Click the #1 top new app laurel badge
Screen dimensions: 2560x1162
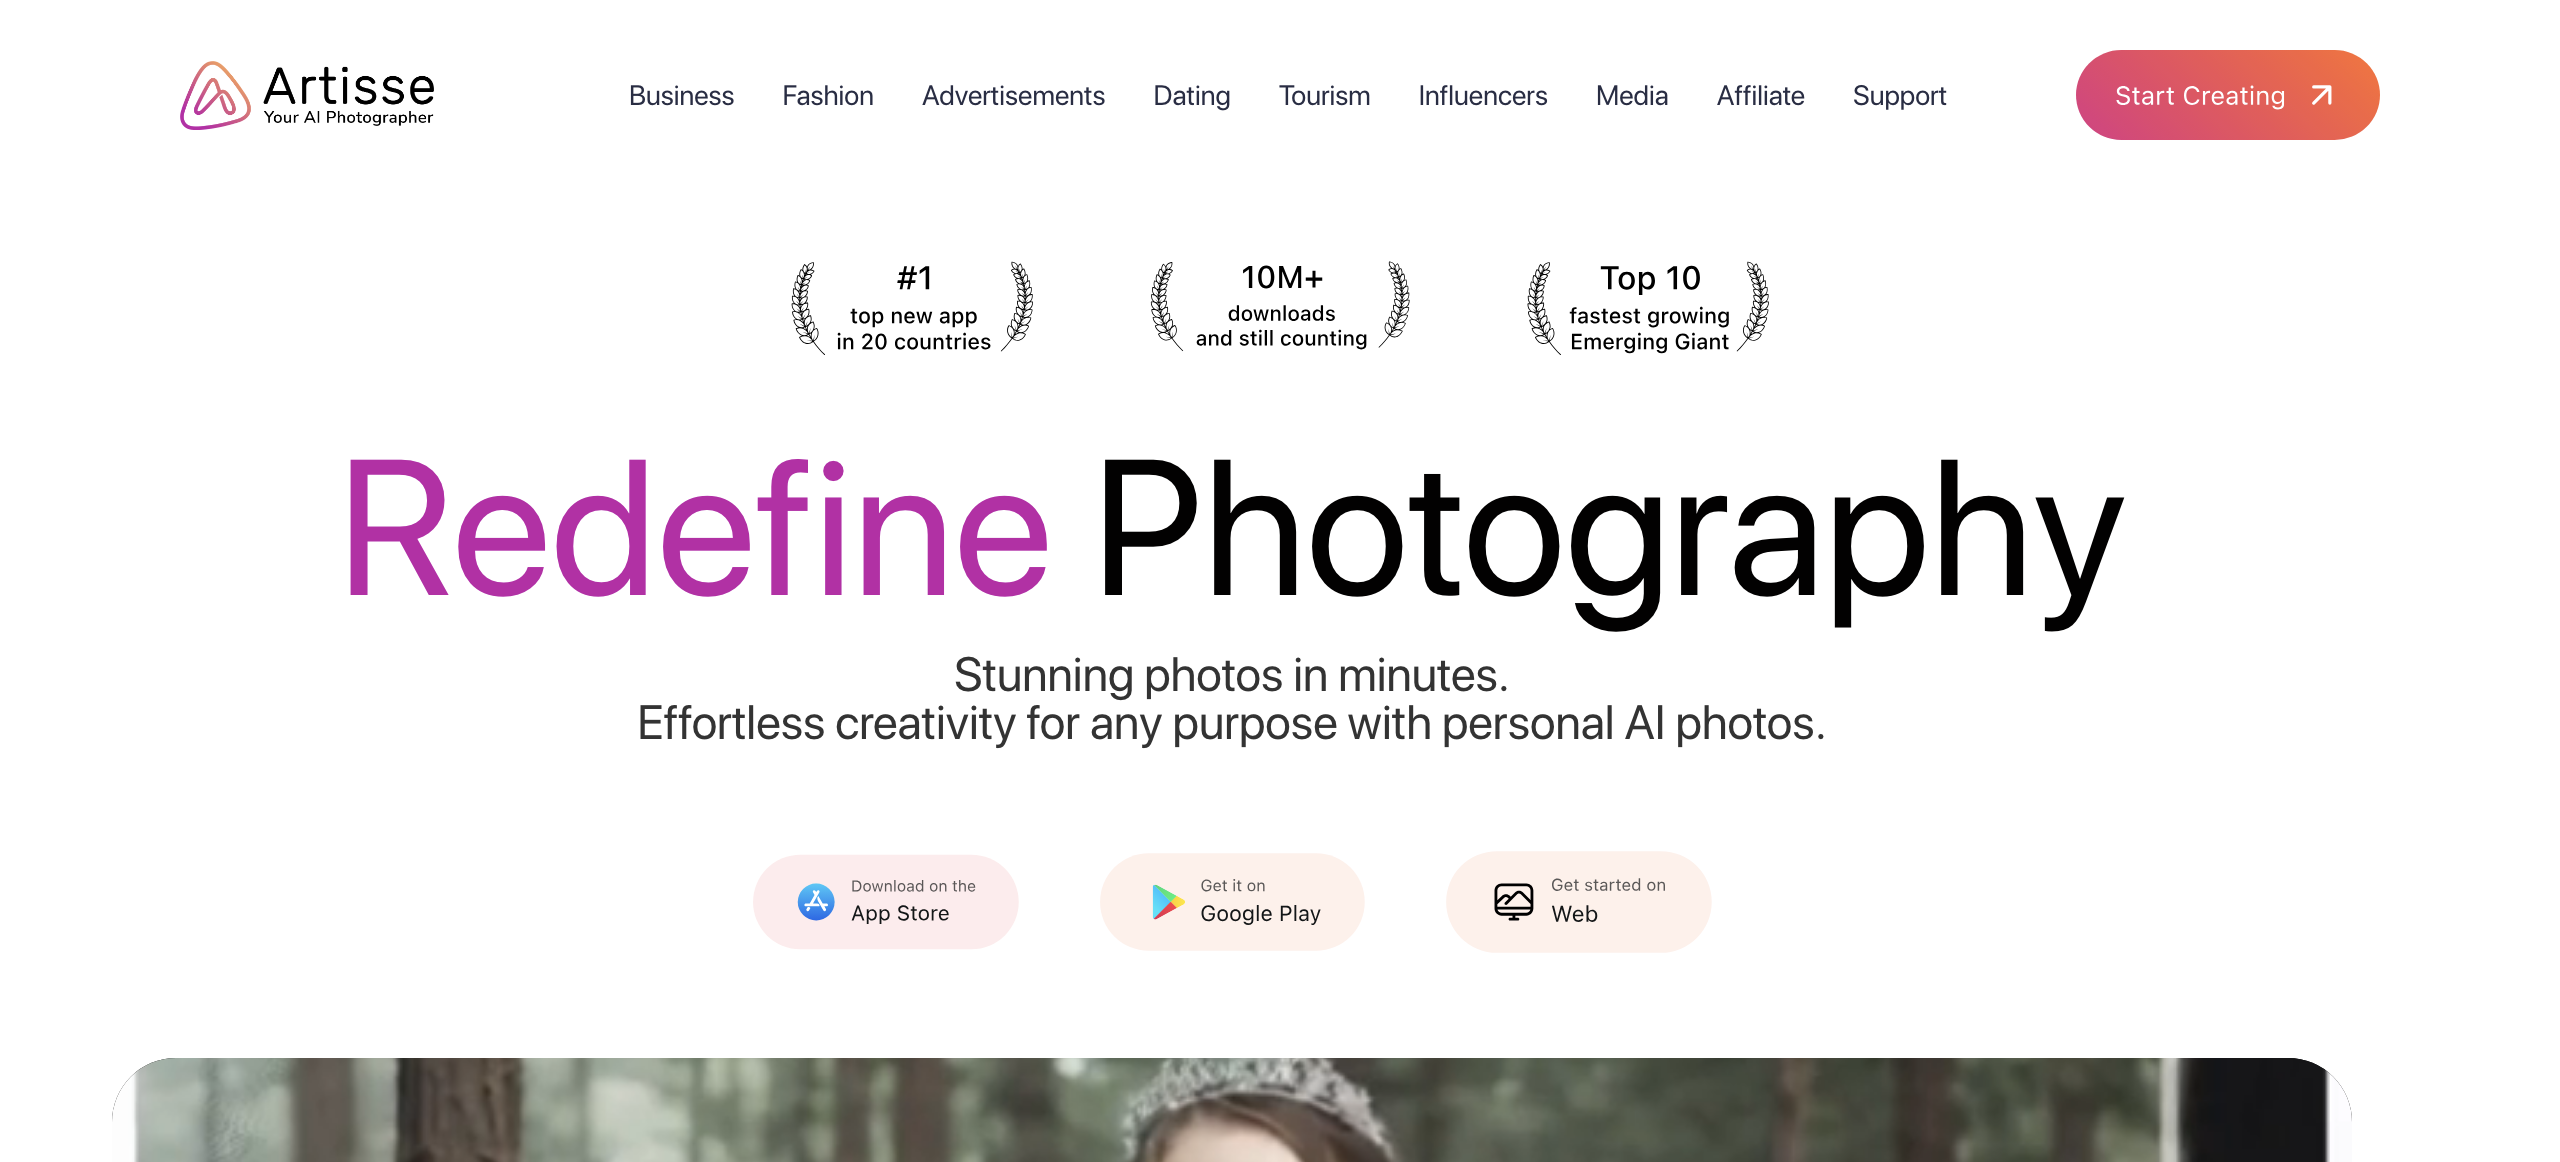click(912, 307)
